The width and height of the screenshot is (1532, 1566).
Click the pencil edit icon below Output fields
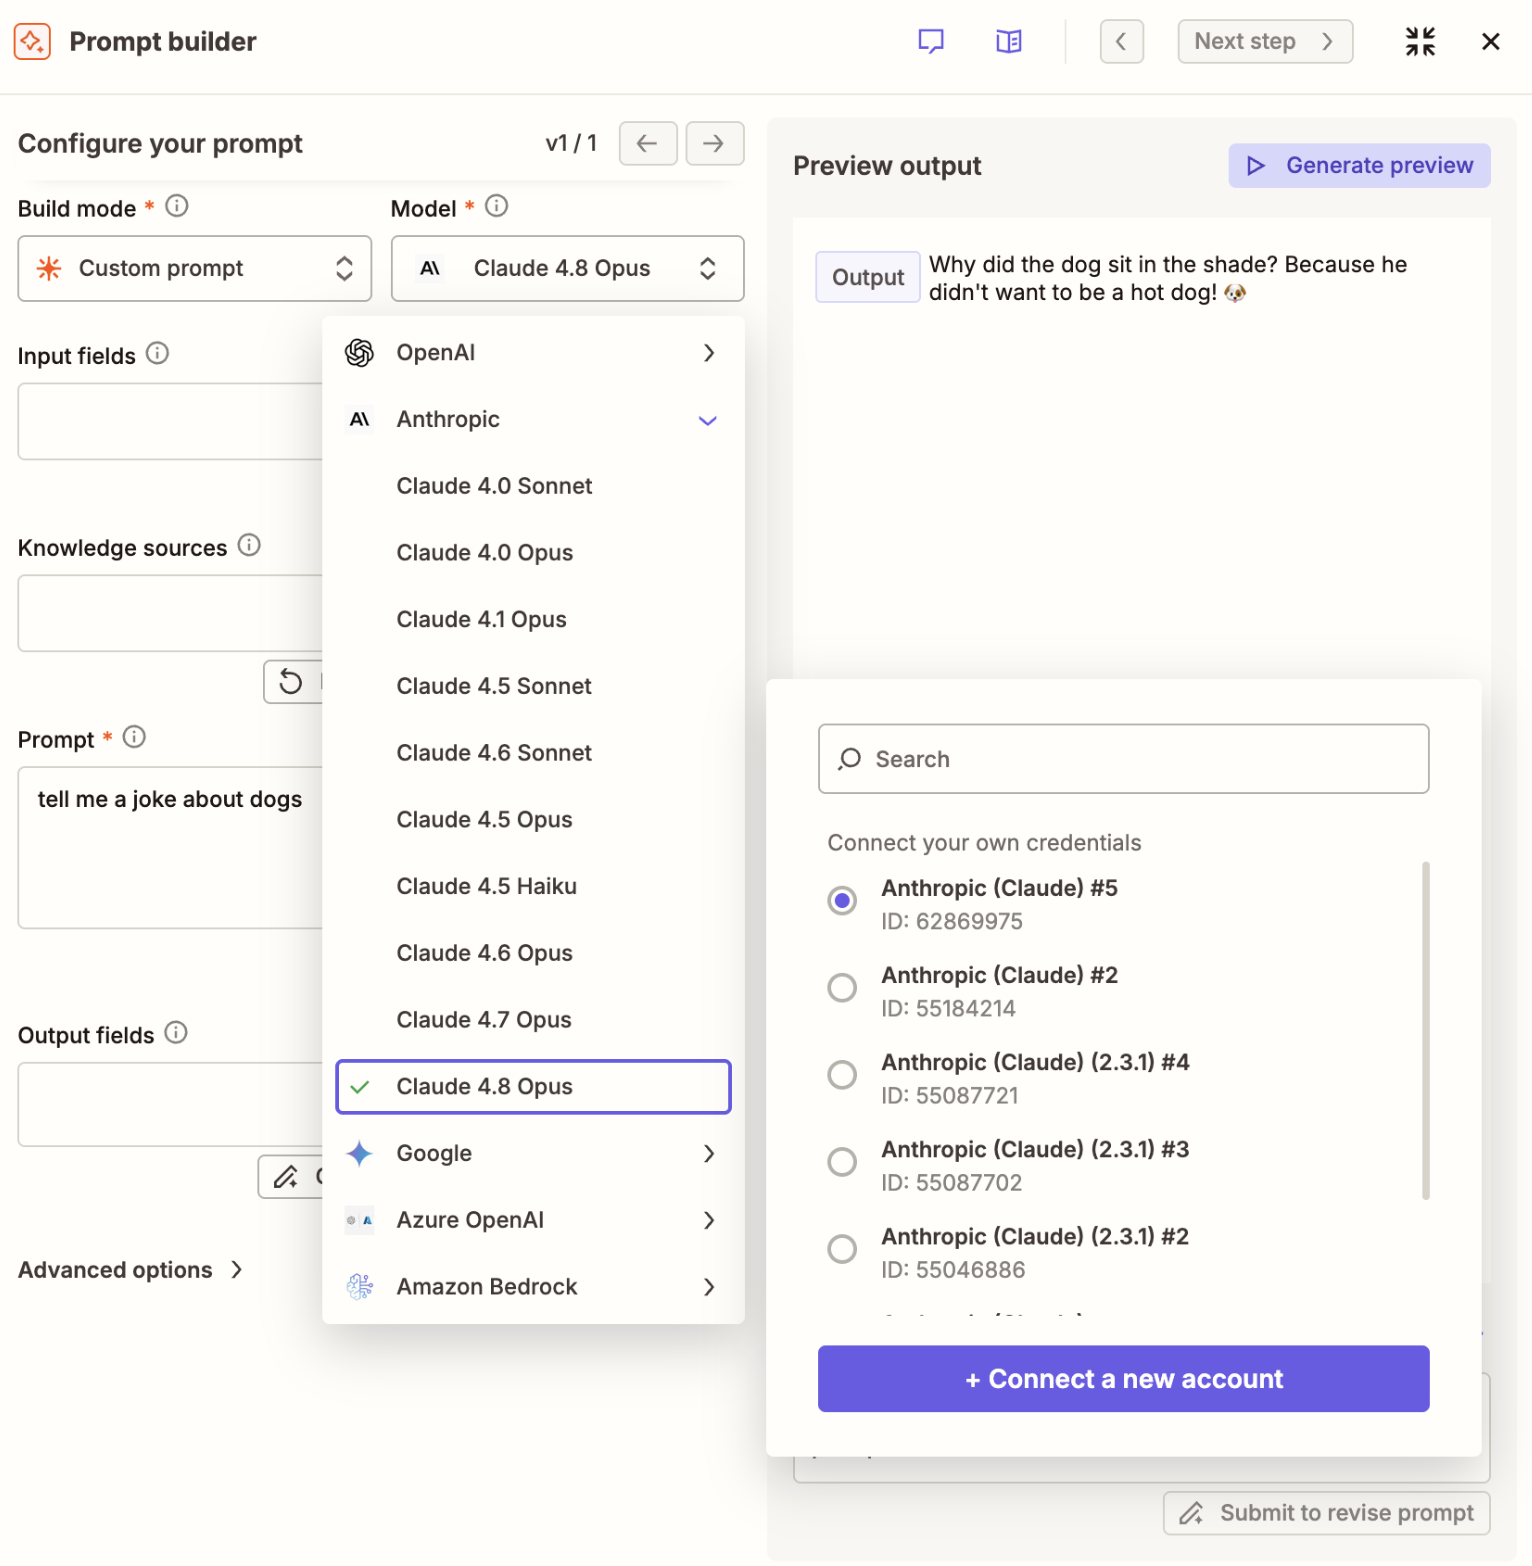[x=287, y=1177]
